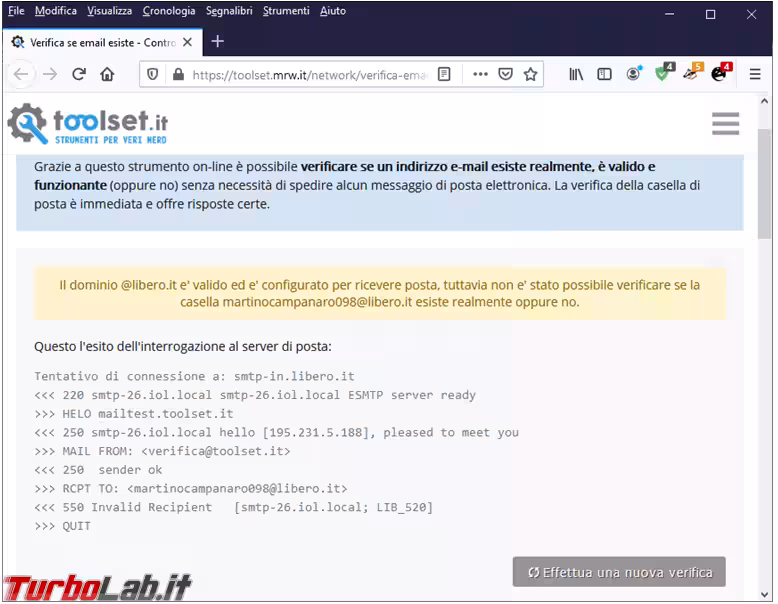778x604 pixels.
Task: Expand the toolset.it site navigation menu
Action: coord(725,123)
